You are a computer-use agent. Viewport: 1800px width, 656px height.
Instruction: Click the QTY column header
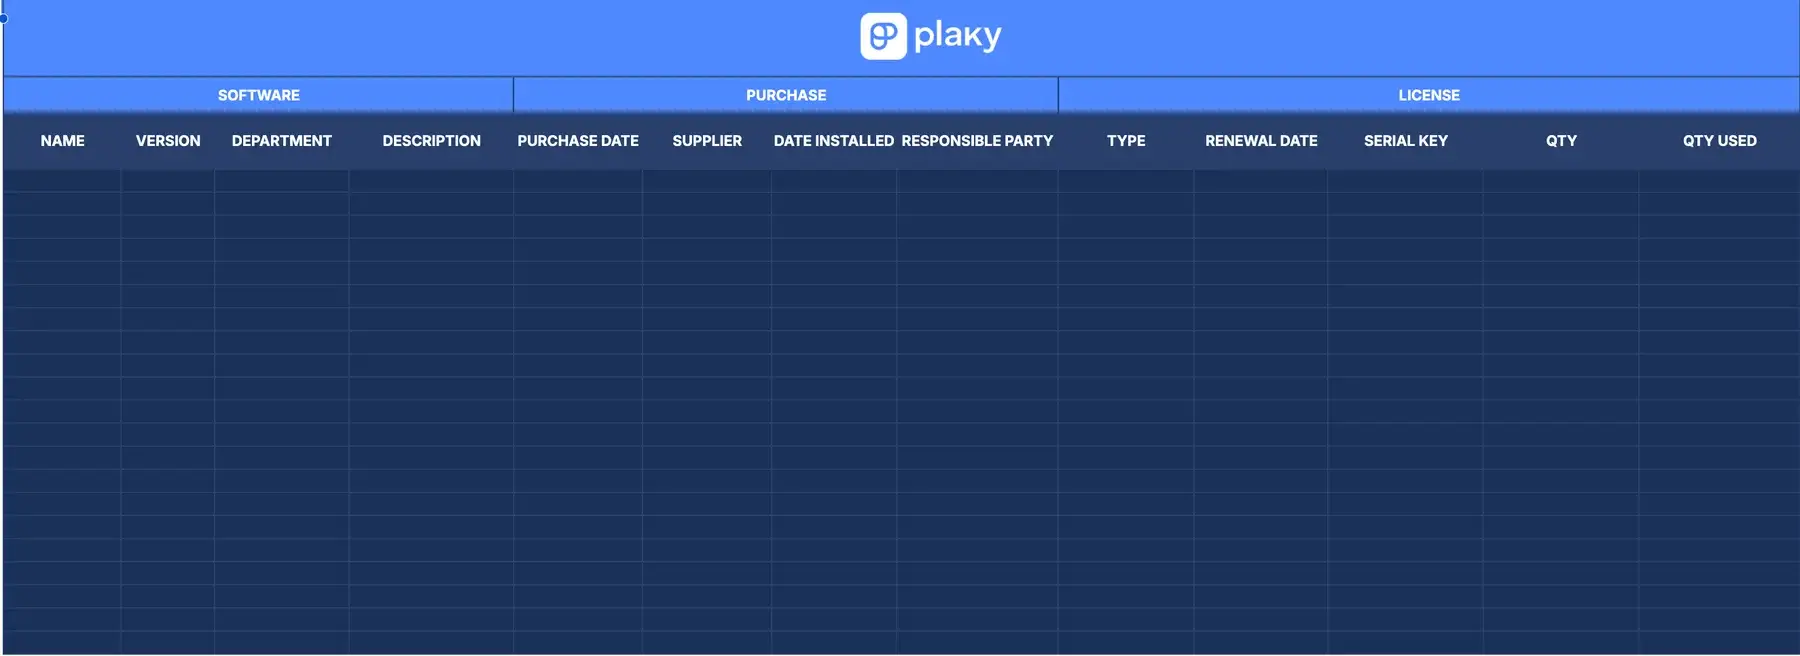(1561, 141)
